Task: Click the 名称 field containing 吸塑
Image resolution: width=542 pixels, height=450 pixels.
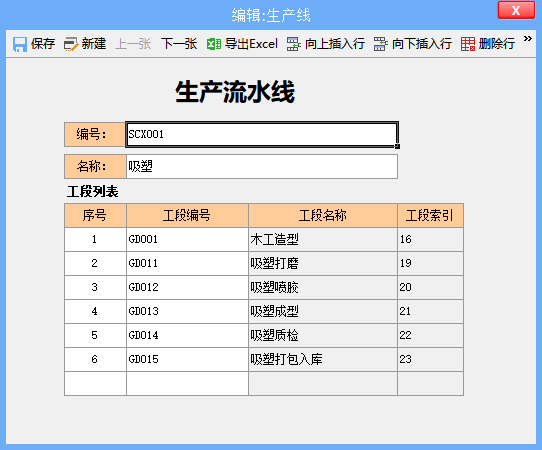Action: tap(262, 167)
